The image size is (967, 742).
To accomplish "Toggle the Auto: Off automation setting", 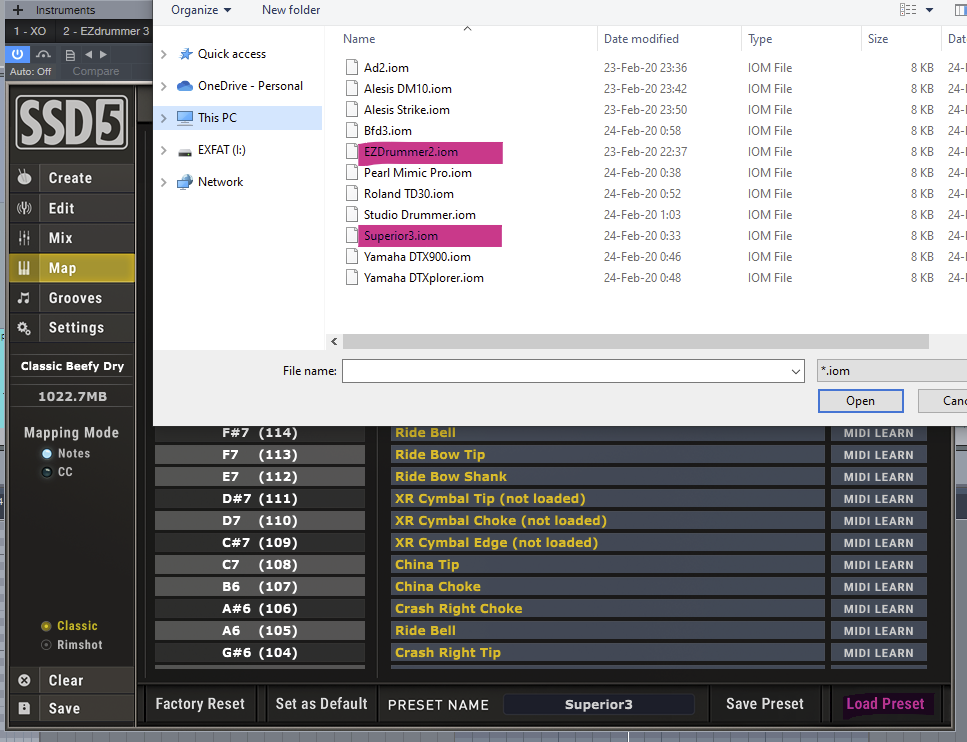I will 31,72.
